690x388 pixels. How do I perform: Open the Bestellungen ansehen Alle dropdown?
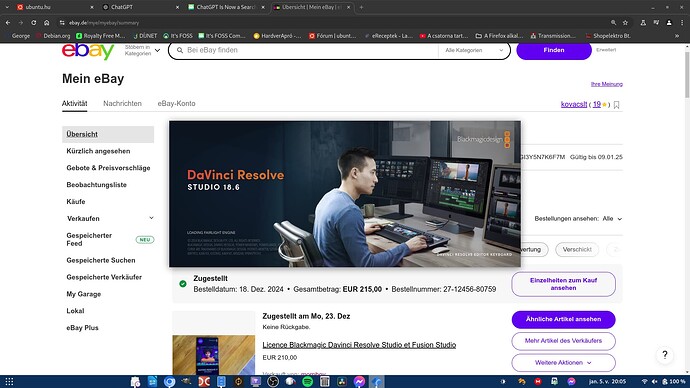pos(612,219)
